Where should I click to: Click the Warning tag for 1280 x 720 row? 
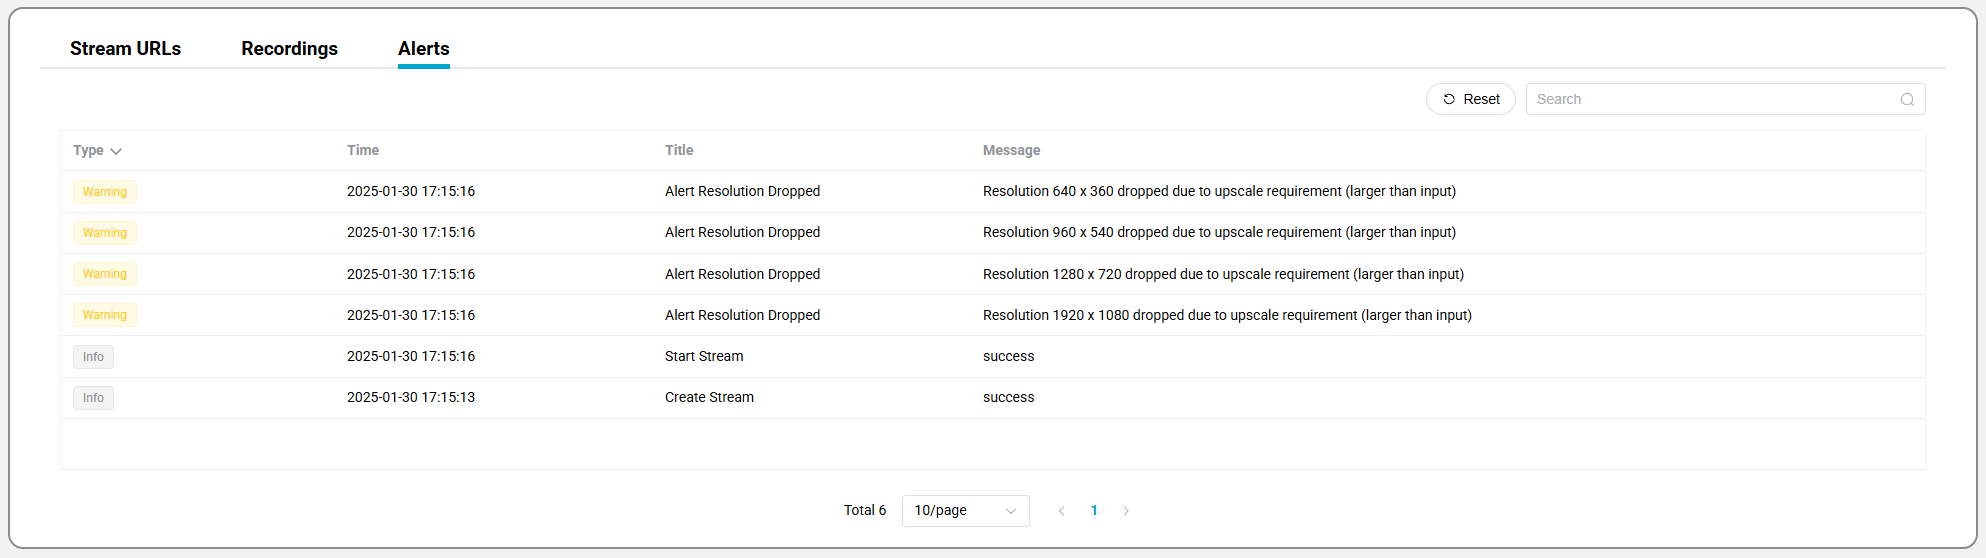(x=105, y=274)
